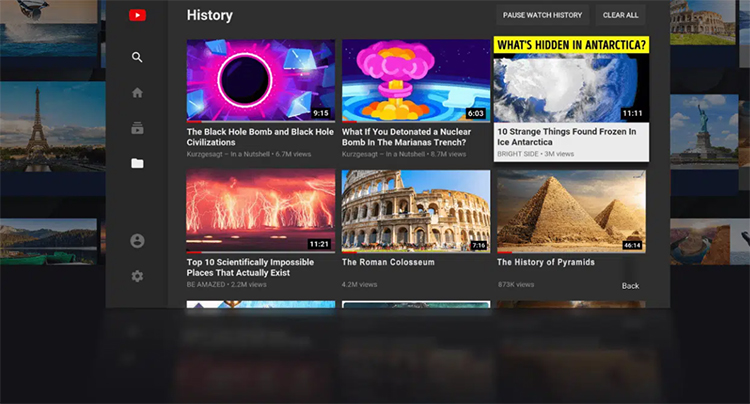The width and height of the screenshot is (750, 404).
Task: Click the Pause Watch History button
Action: (x=542, y=15)
